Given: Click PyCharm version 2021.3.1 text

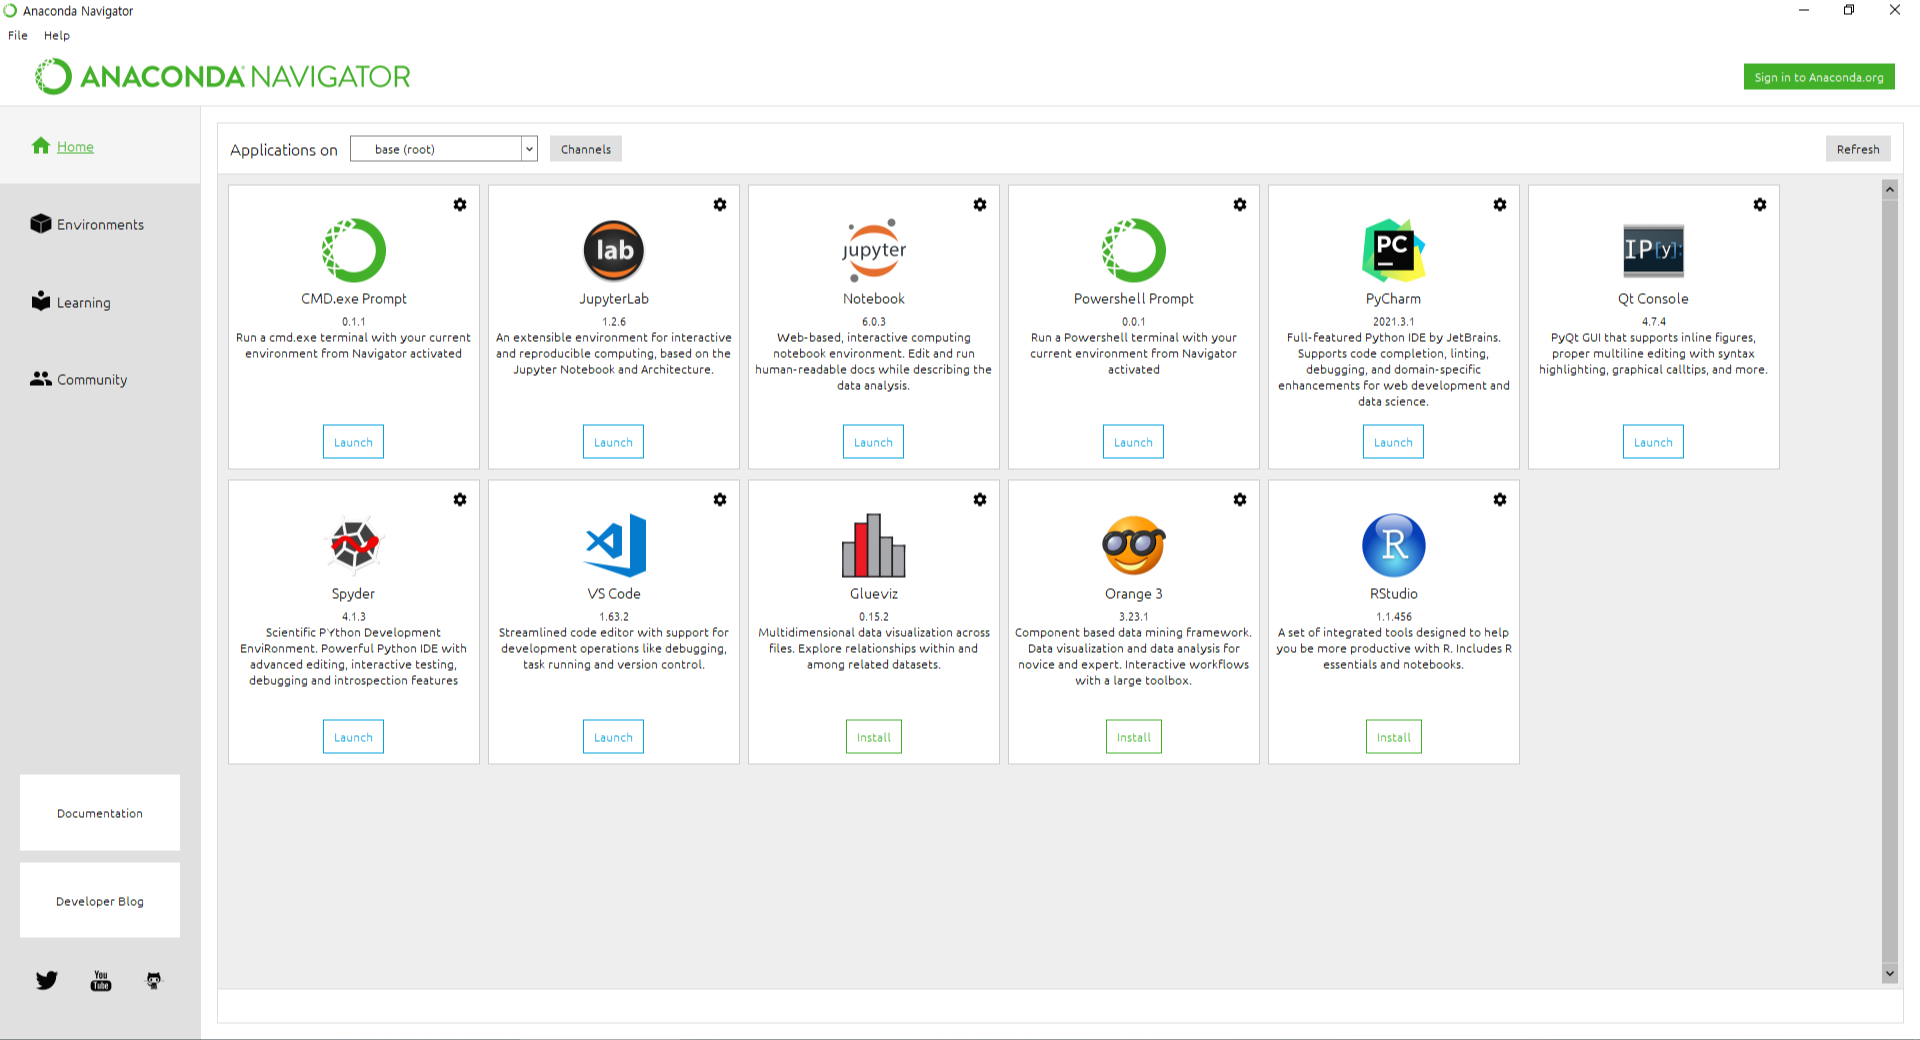Looking at the screenshot, I should 1393,322.
